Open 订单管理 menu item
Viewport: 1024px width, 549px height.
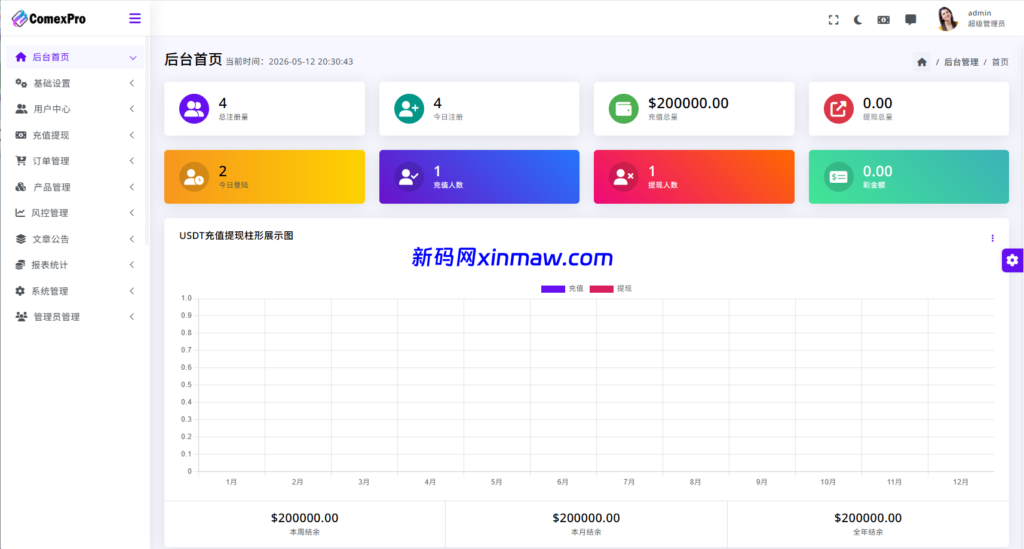click(x=75, y=161)
